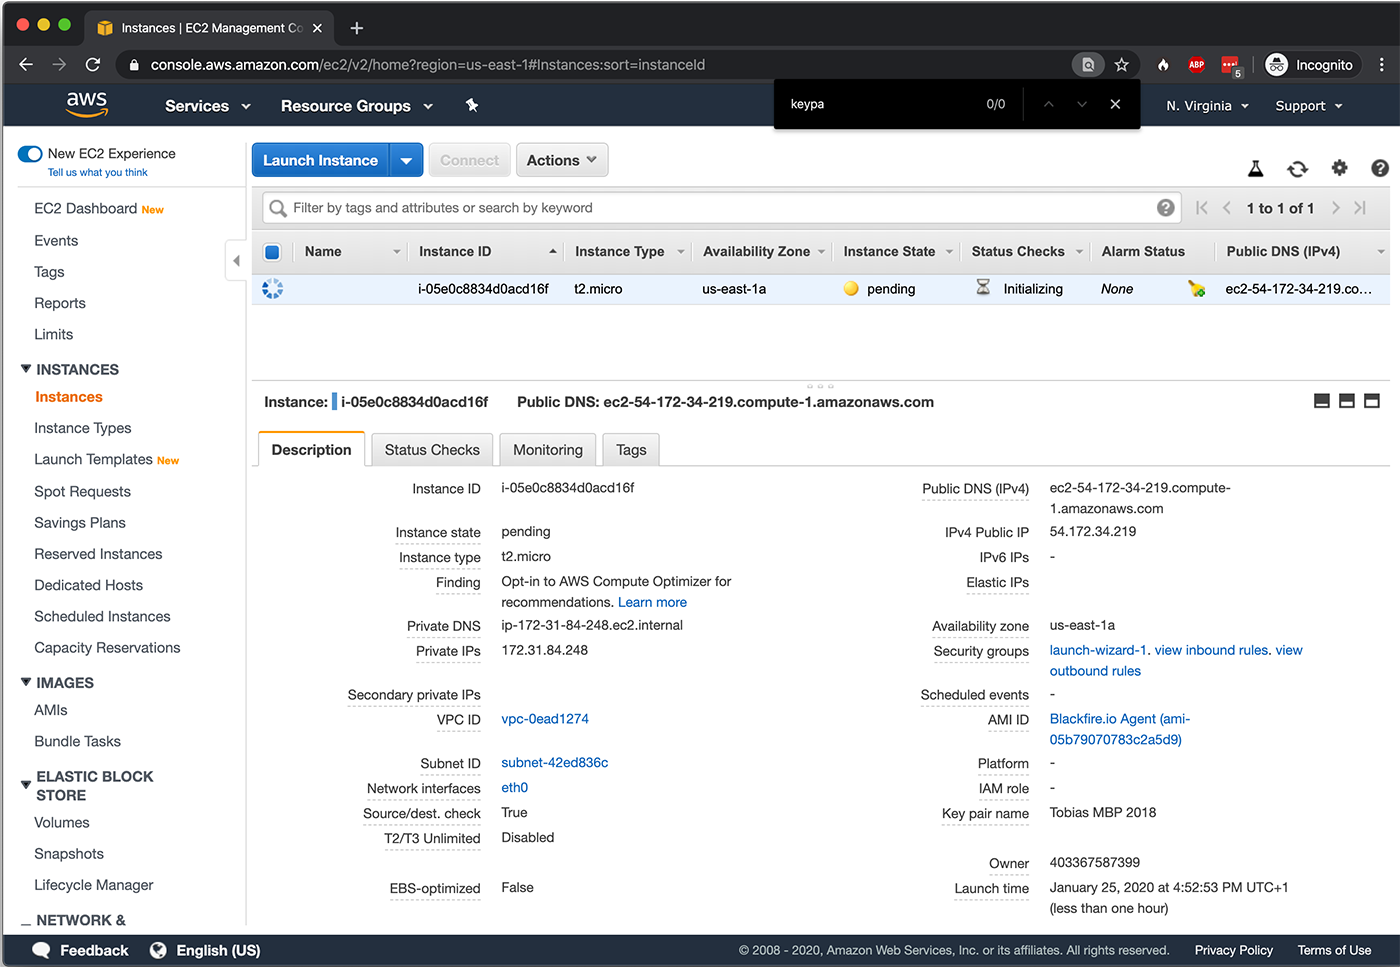This screenshot has height=967, width=1400.
Task: Click find previous match arrow
Action: pyautogui.click(x=1048, y=104)
